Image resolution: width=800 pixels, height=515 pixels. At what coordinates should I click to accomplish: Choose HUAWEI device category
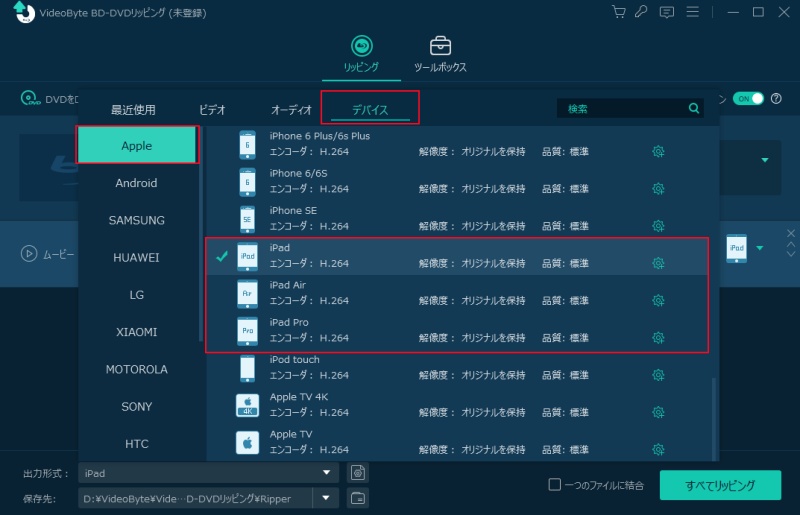[x=137, y=257]
